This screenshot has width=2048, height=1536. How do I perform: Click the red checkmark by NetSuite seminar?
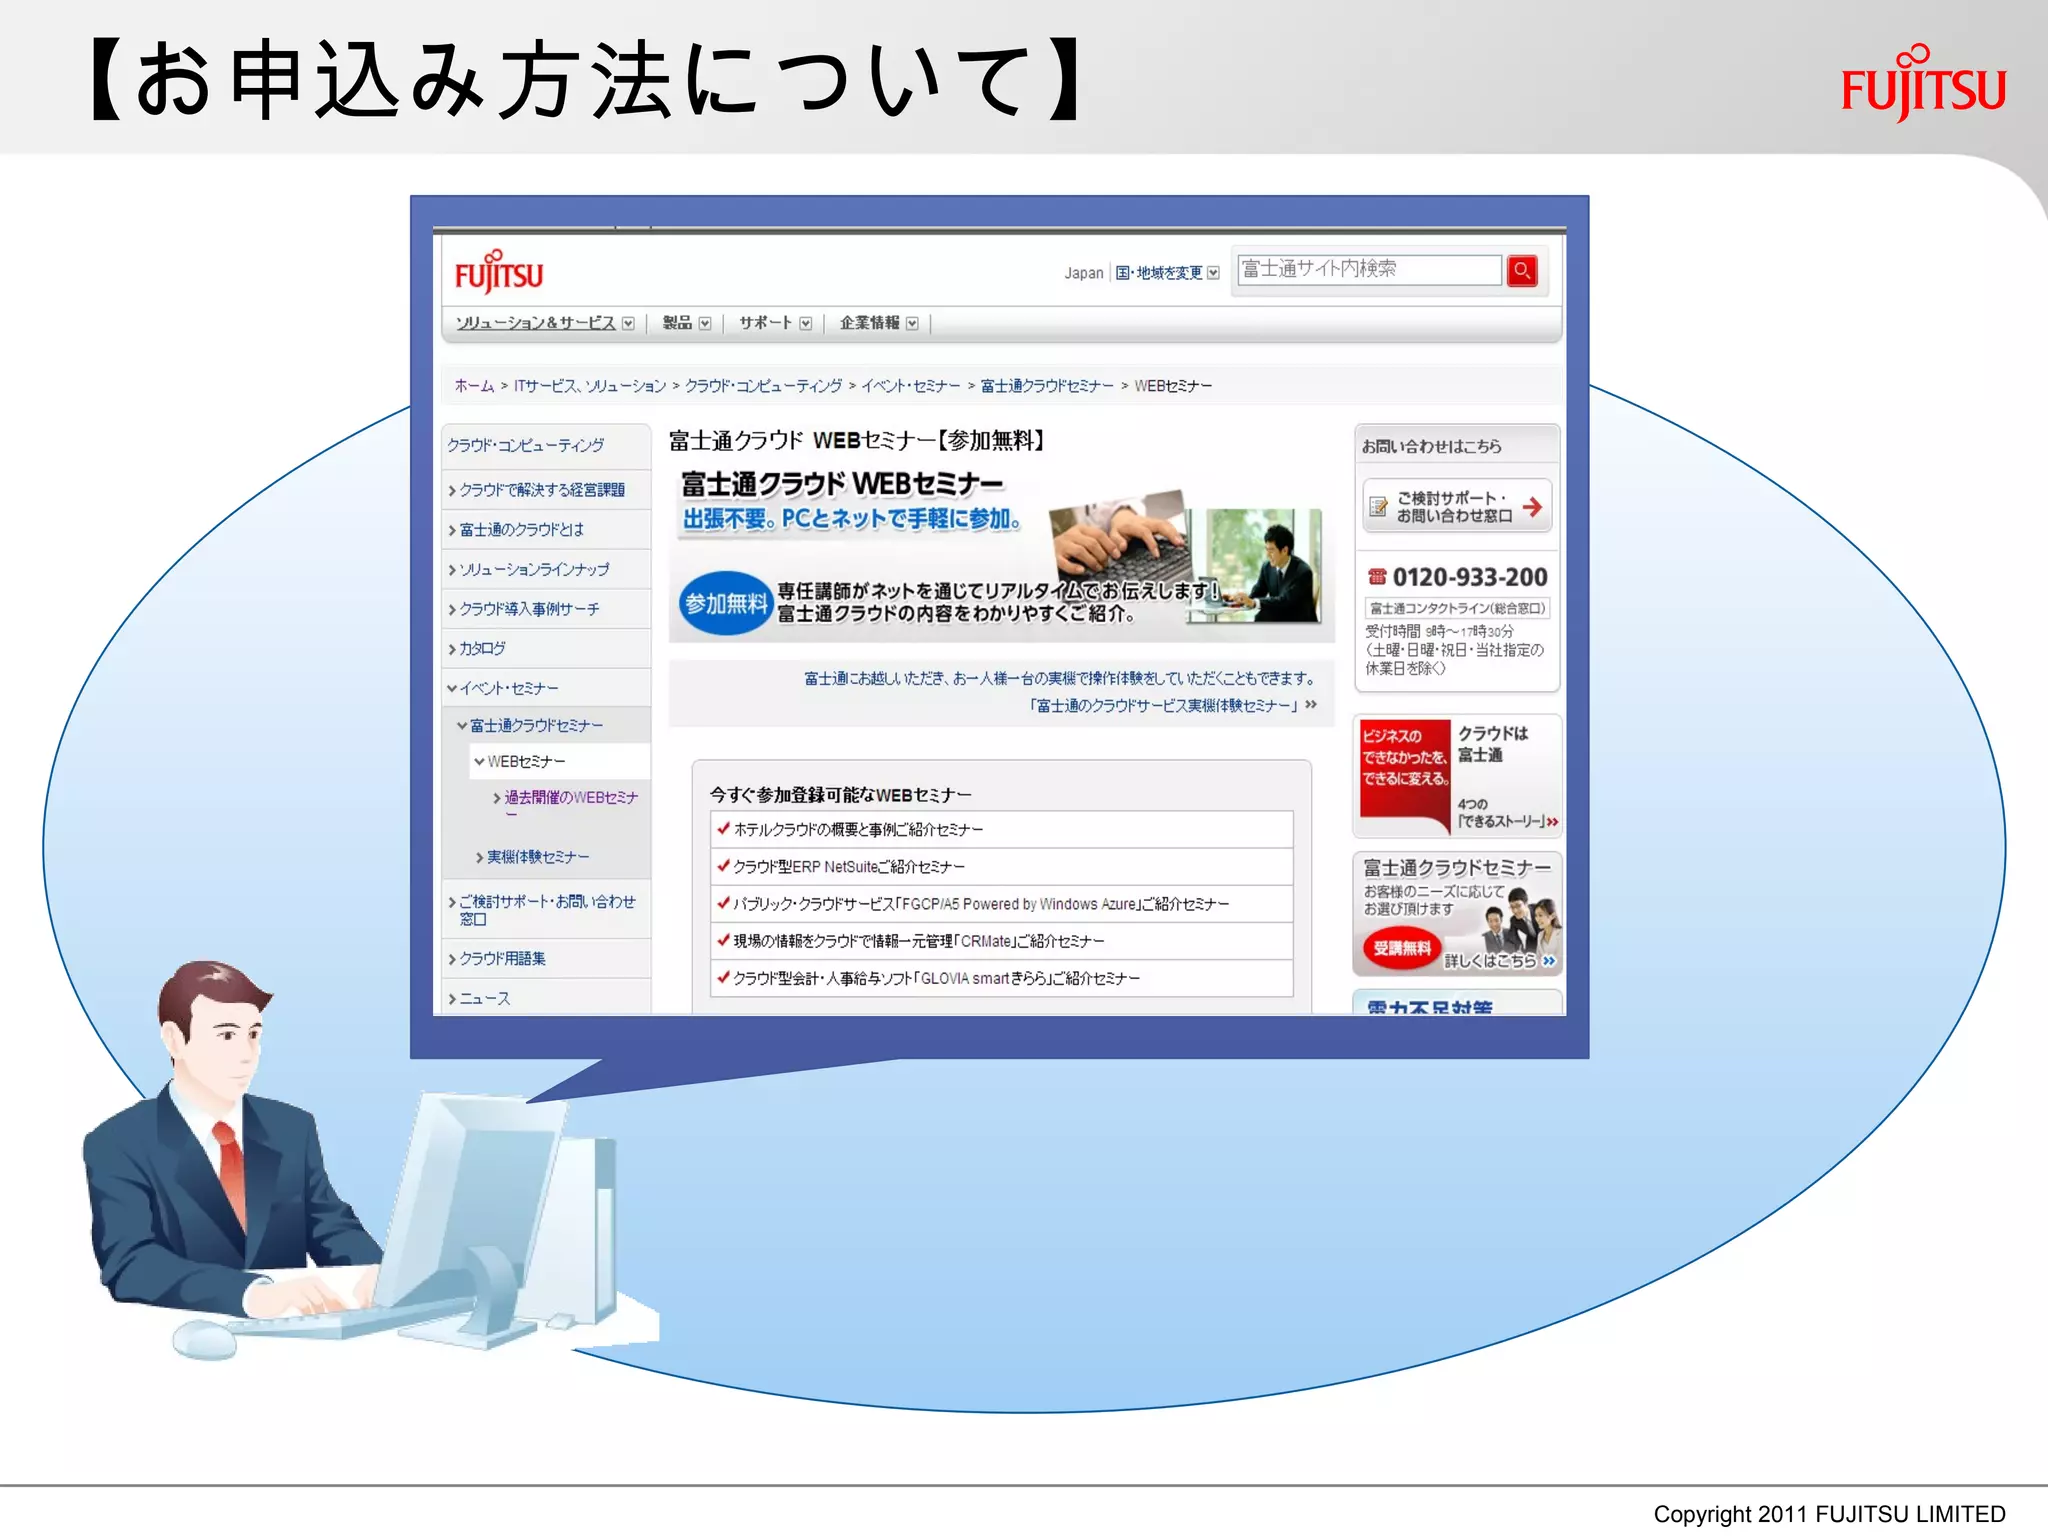coord(723,865)
